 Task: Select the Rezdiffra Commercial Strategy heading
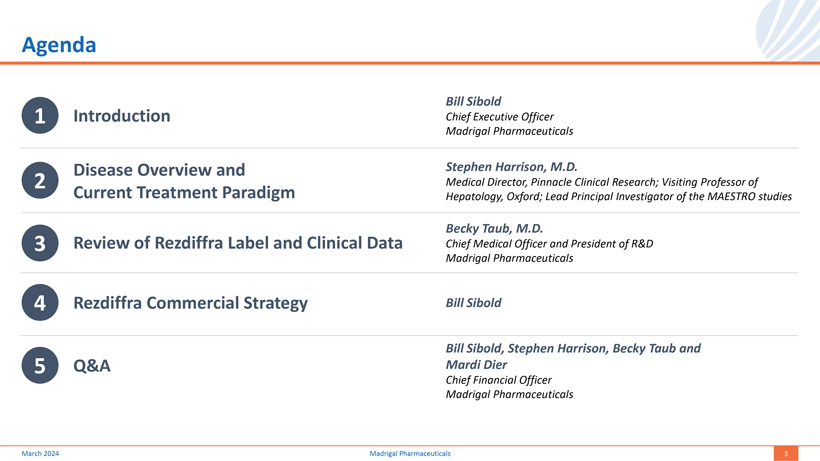click(190, 303)
